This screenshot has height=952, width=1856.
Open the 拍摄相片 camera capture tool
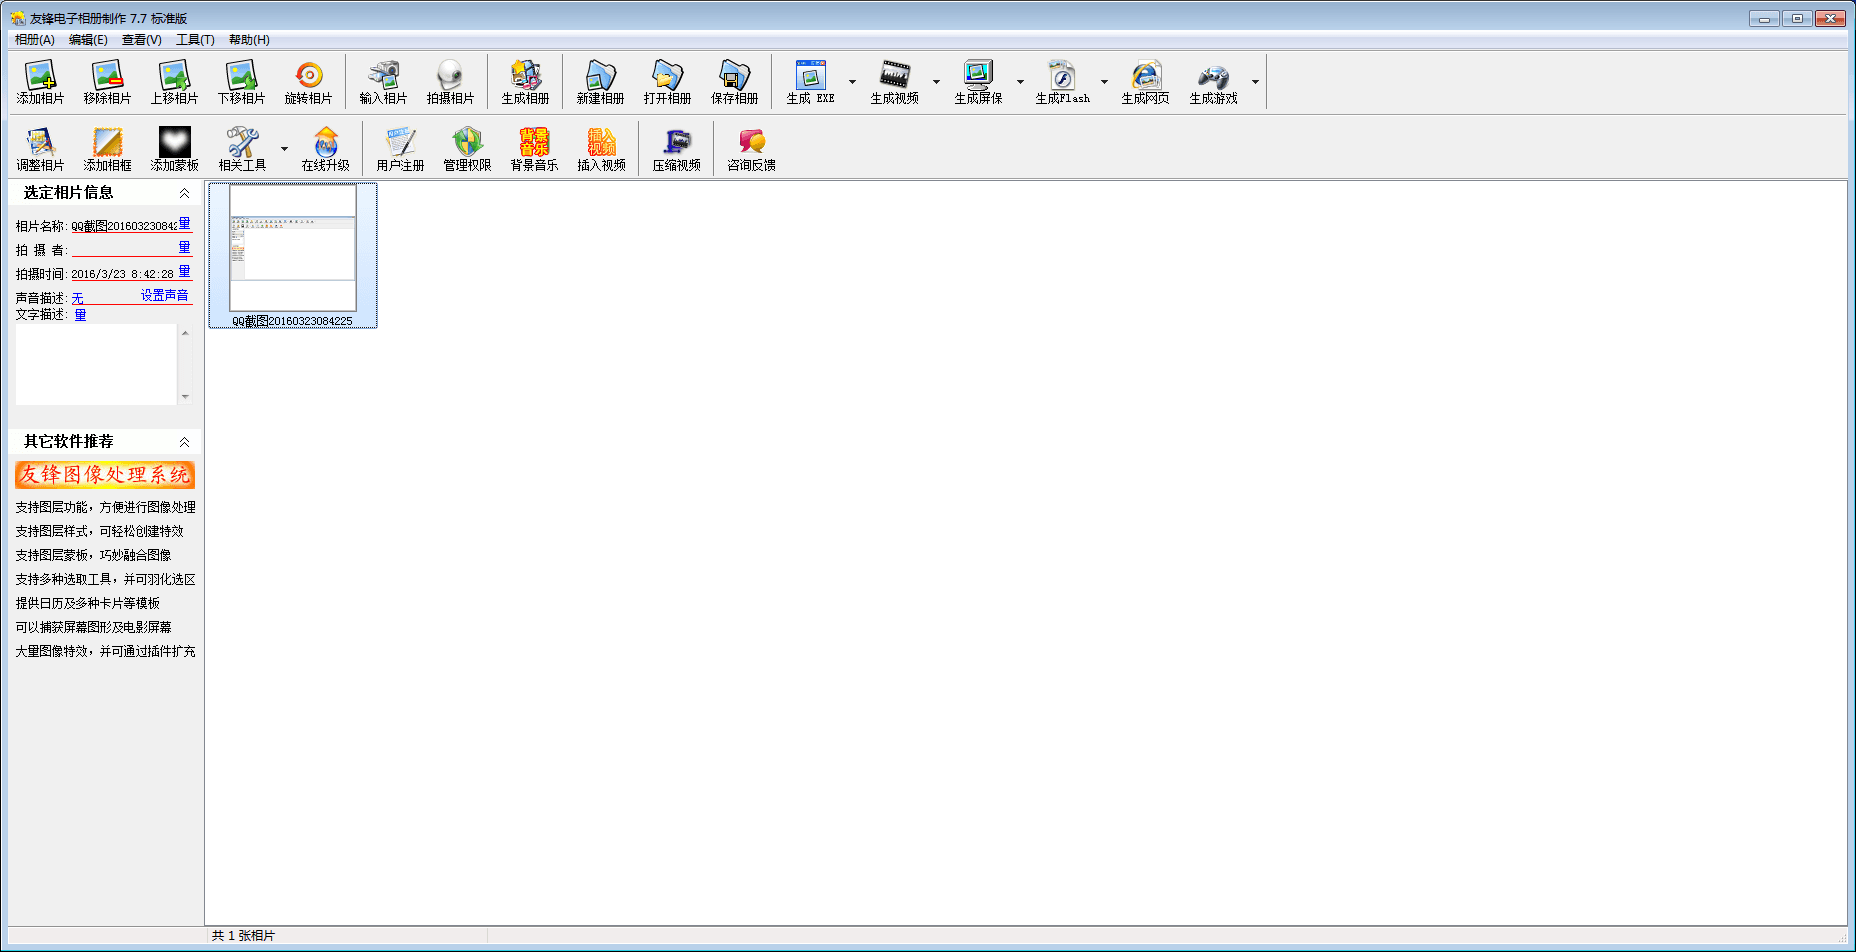(450, 82)
